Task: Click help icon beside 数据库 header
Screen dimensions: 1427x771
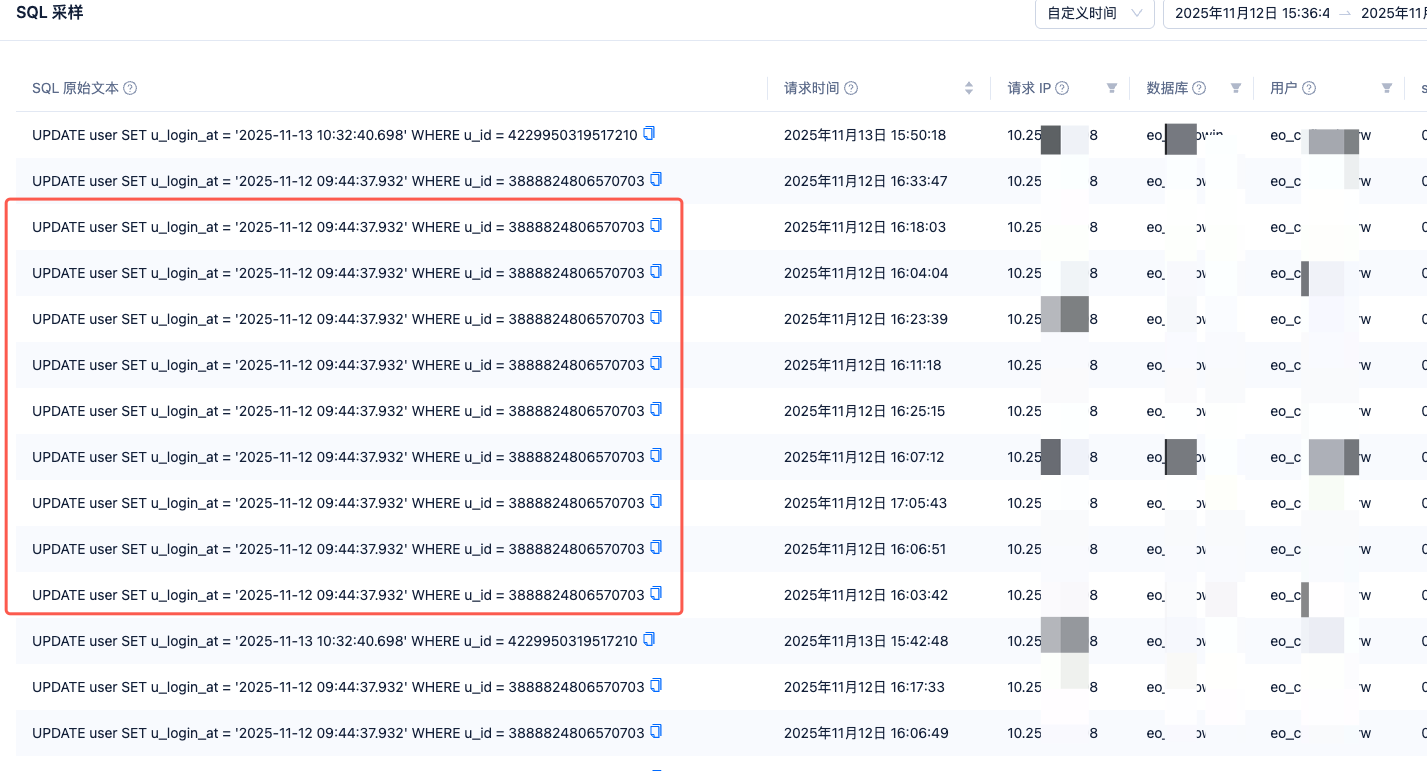Action: point(1199,88)
